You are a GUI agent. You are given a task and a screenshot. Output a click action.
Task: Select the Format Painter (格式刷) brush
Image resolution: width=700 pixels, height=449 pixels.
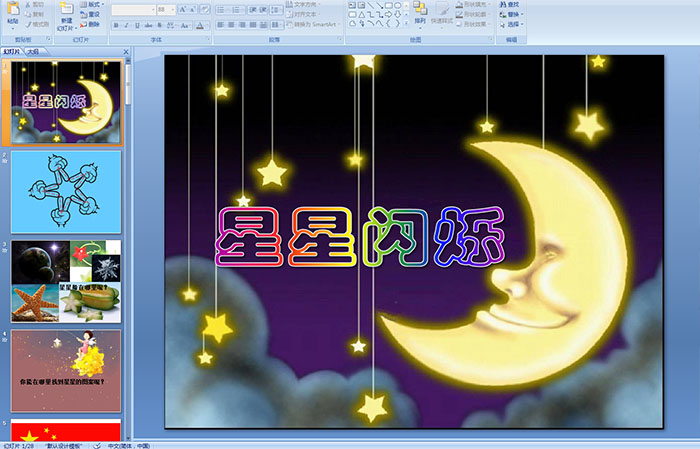tap(37, 24)
